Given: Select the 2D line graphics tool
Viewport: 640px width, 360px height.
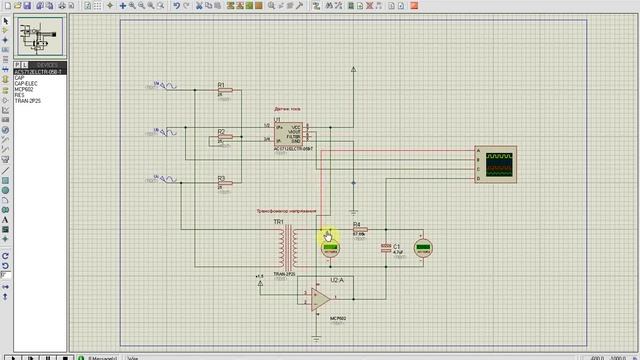Looking at the screenshot, I should coord(5,171).
